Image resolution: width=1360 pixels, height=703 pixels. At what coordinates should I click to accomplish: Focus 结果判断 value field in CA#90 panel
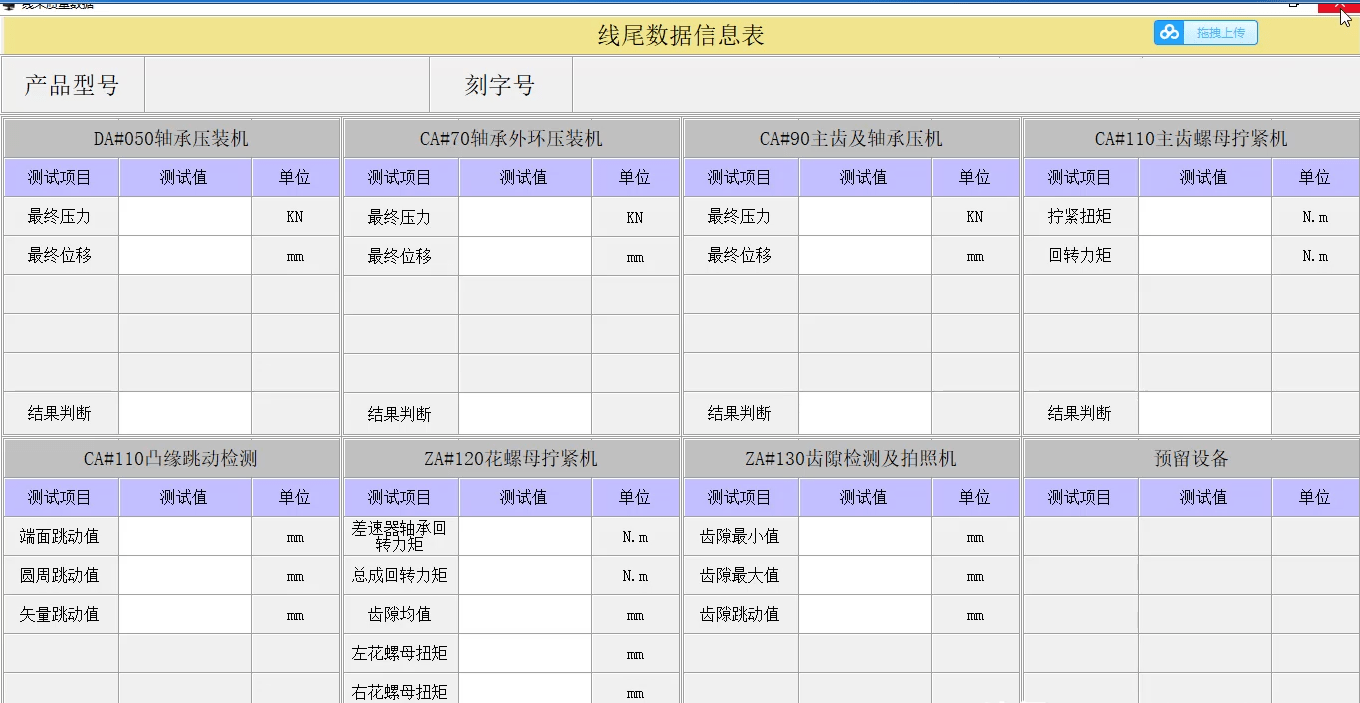pos(865,413)
